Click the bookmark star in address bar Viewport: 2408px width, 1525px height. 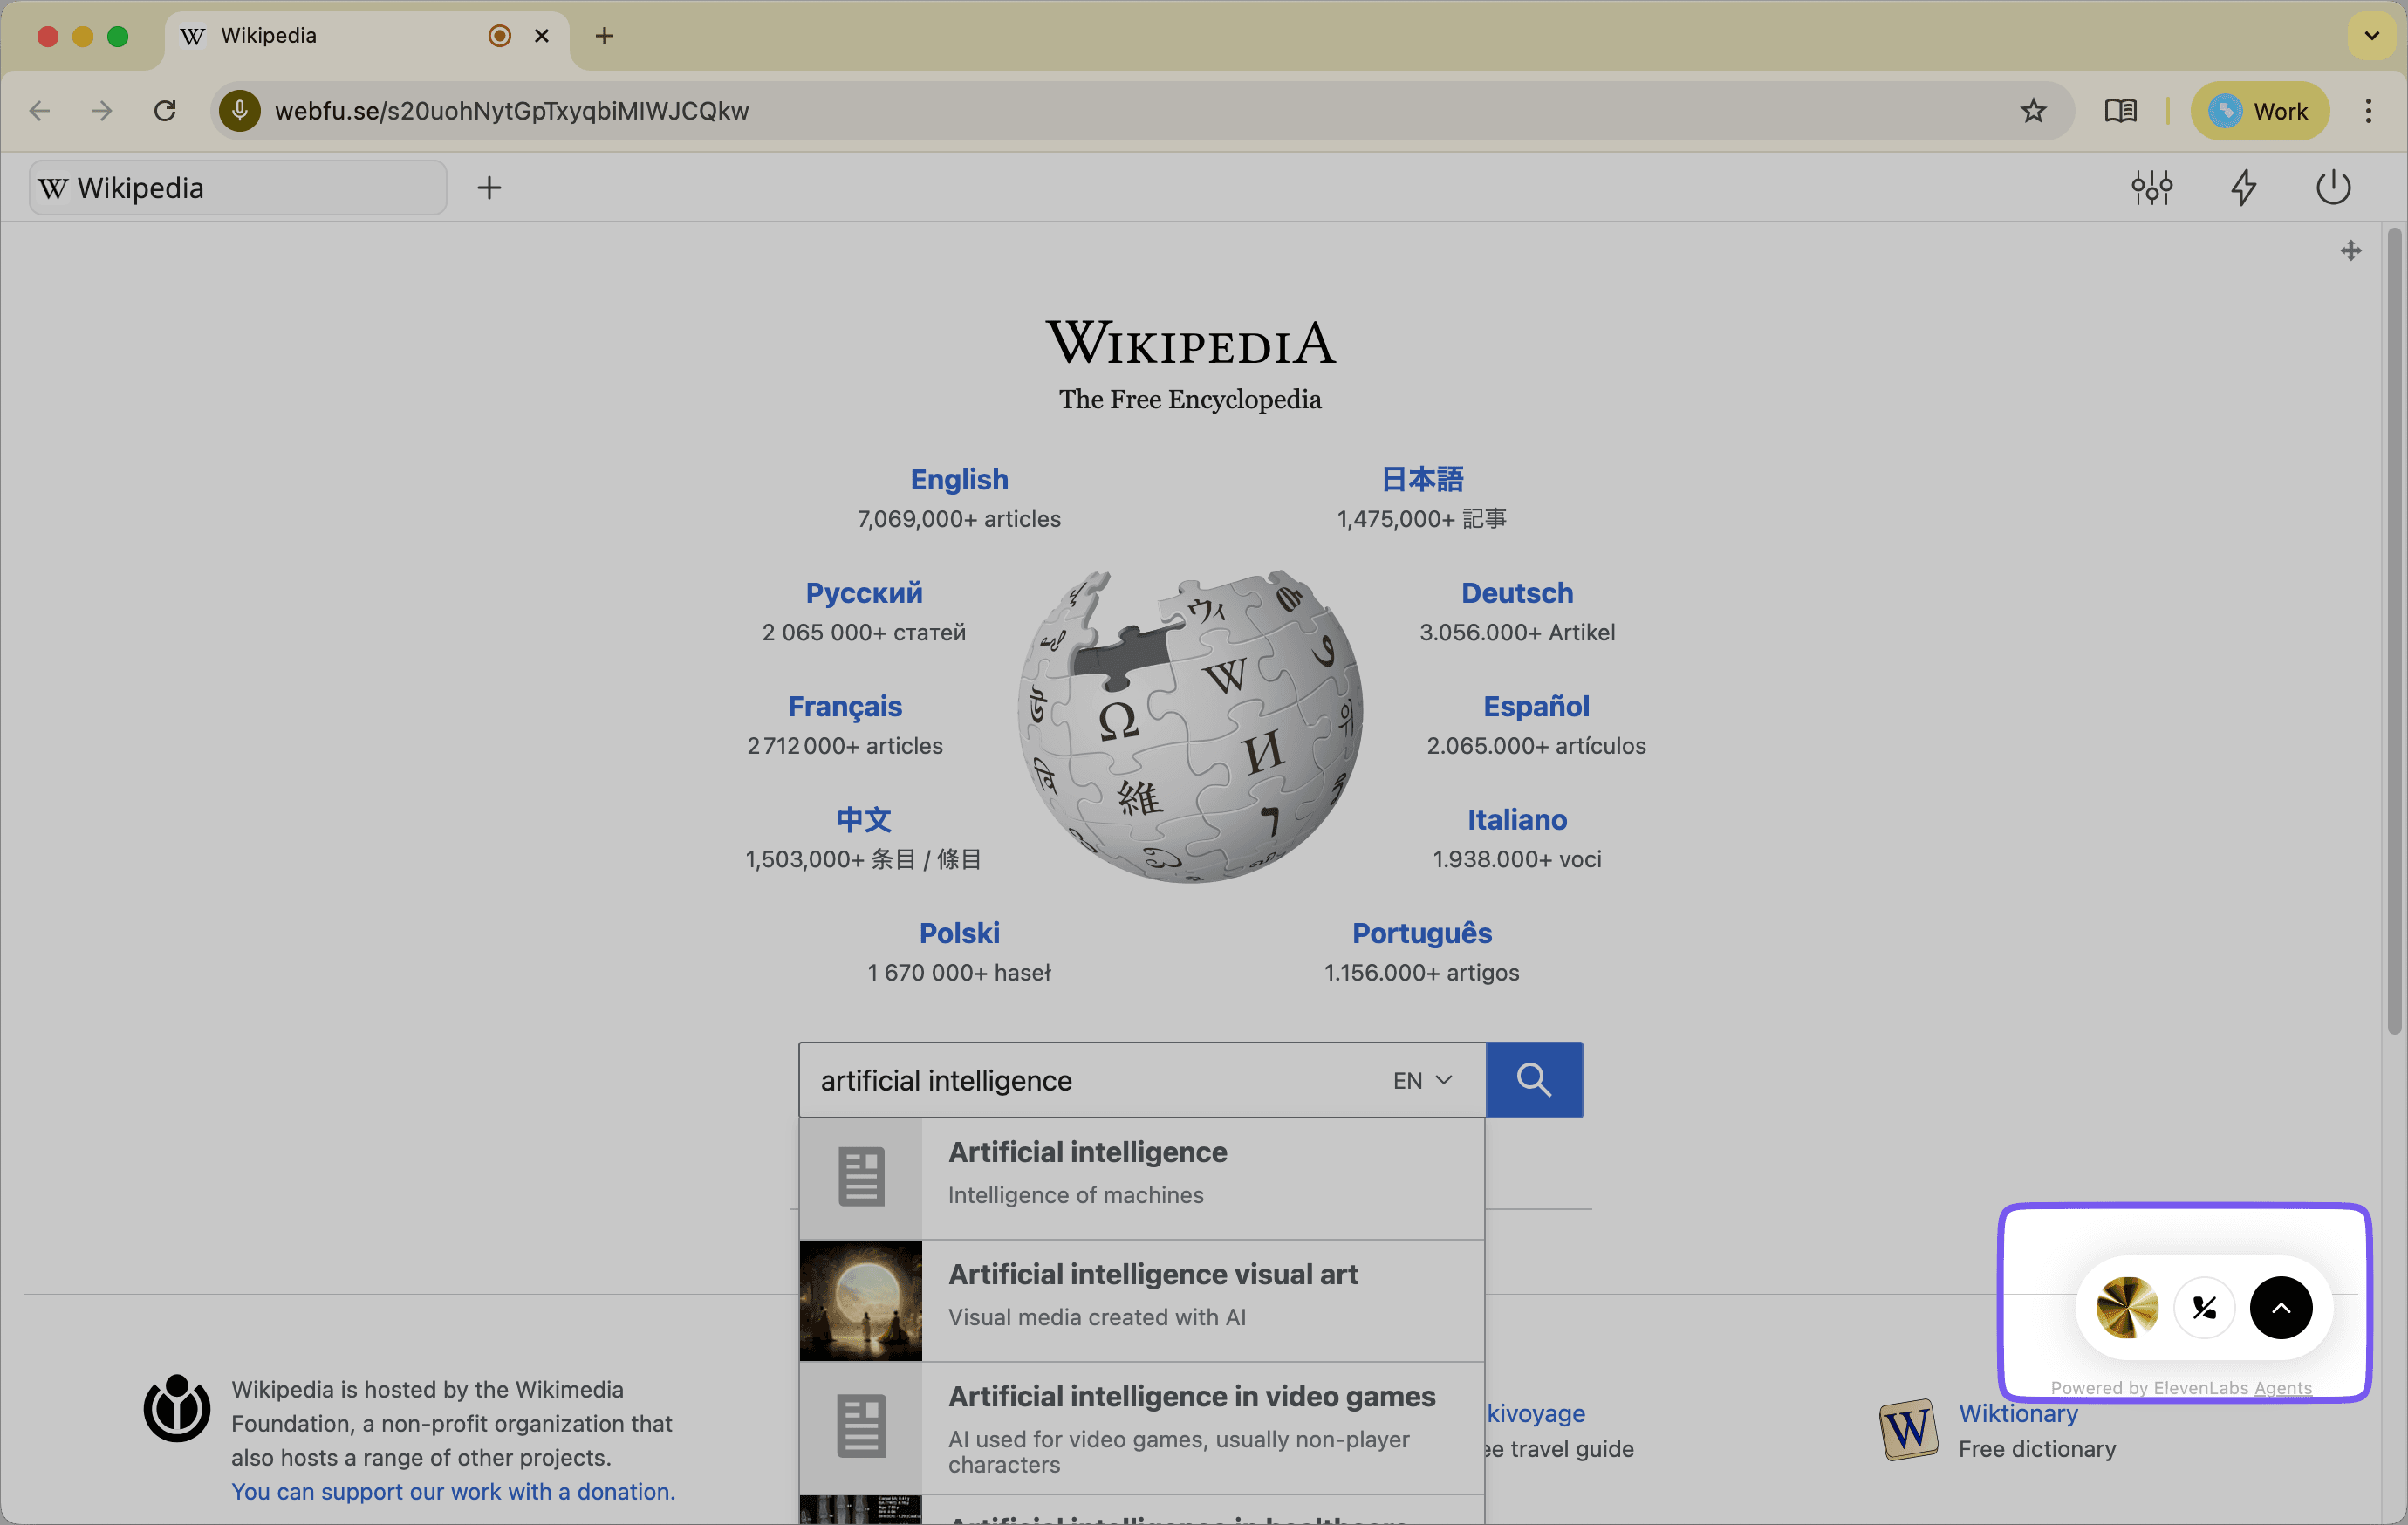tap(2032, 111)
